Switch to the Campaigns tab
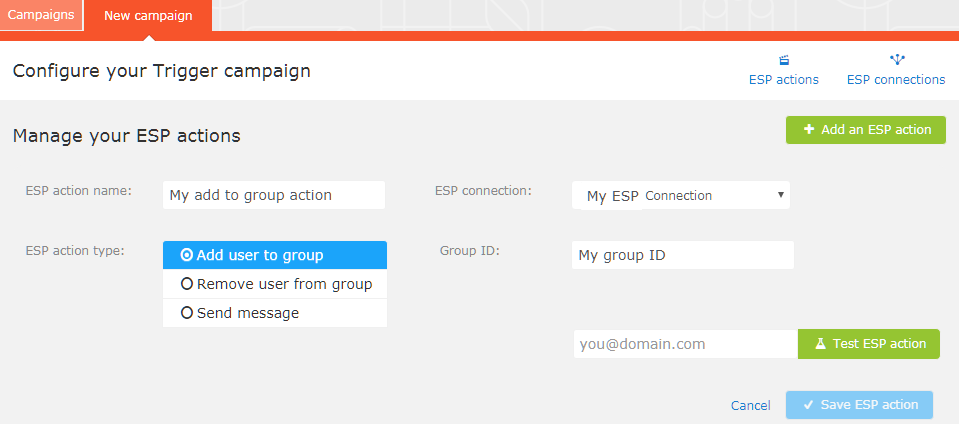959x424 pixels. [41, 15]
